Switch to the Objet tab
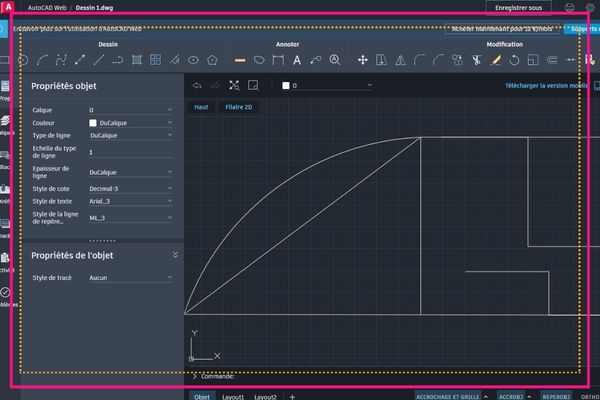The height and width of the screenshot is (400, 600). [202, 397]
